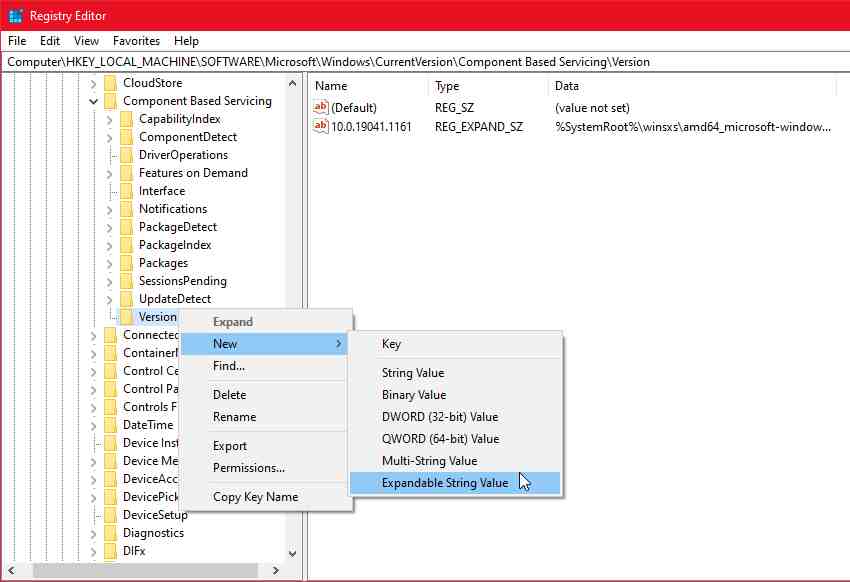Choose DWORD (32-bit) Value option
The image size is (850, 582).
[455, 417]
